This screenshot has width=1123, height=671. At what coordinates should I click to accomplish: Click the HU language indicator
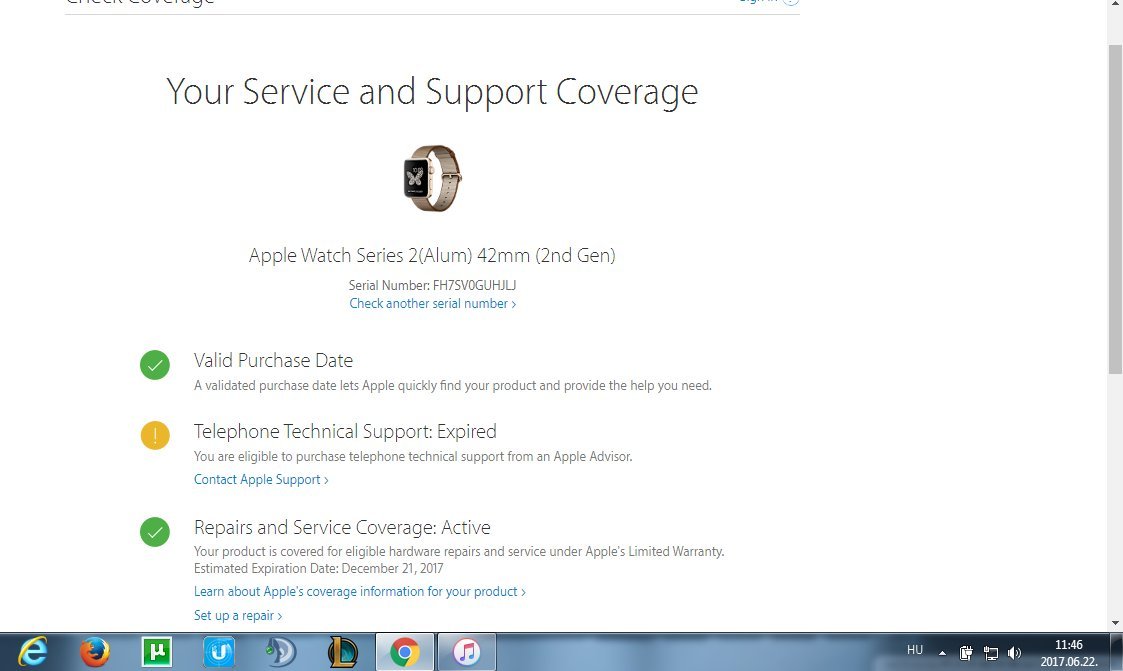(915, 650)
